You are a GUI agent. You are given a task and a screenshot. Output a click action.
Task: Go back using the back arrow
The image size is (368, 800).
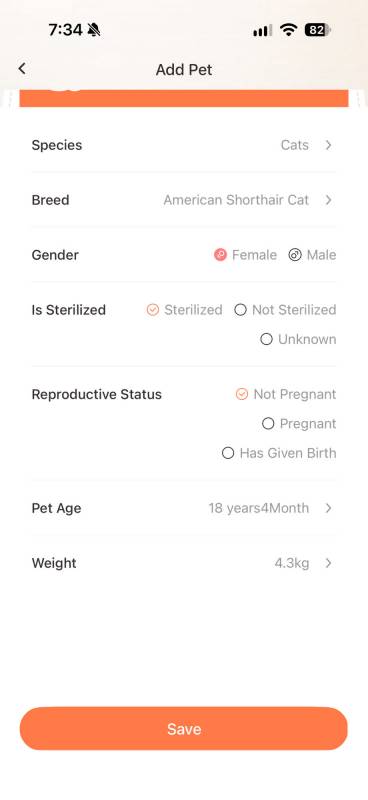[x=21, y=68]
